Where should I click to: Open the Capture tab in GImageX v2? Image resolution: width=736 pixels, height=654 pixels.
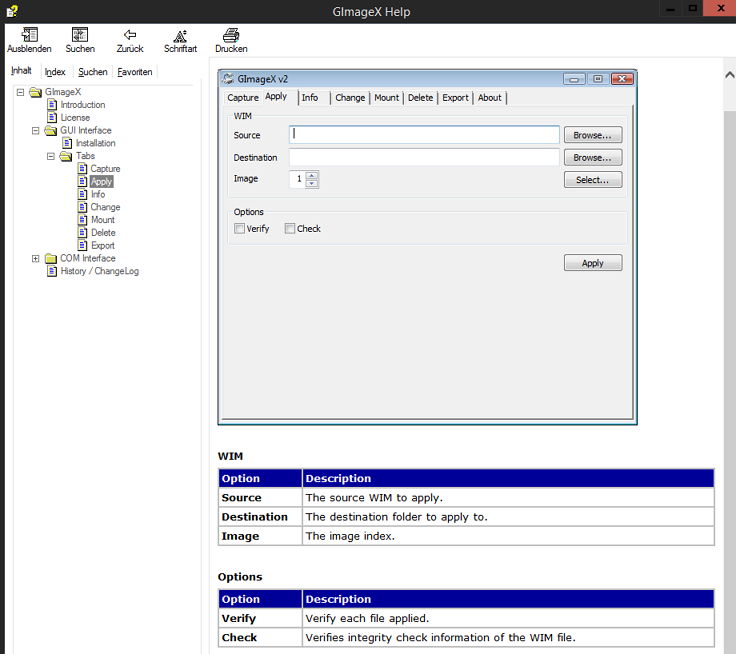pos(243,98)
